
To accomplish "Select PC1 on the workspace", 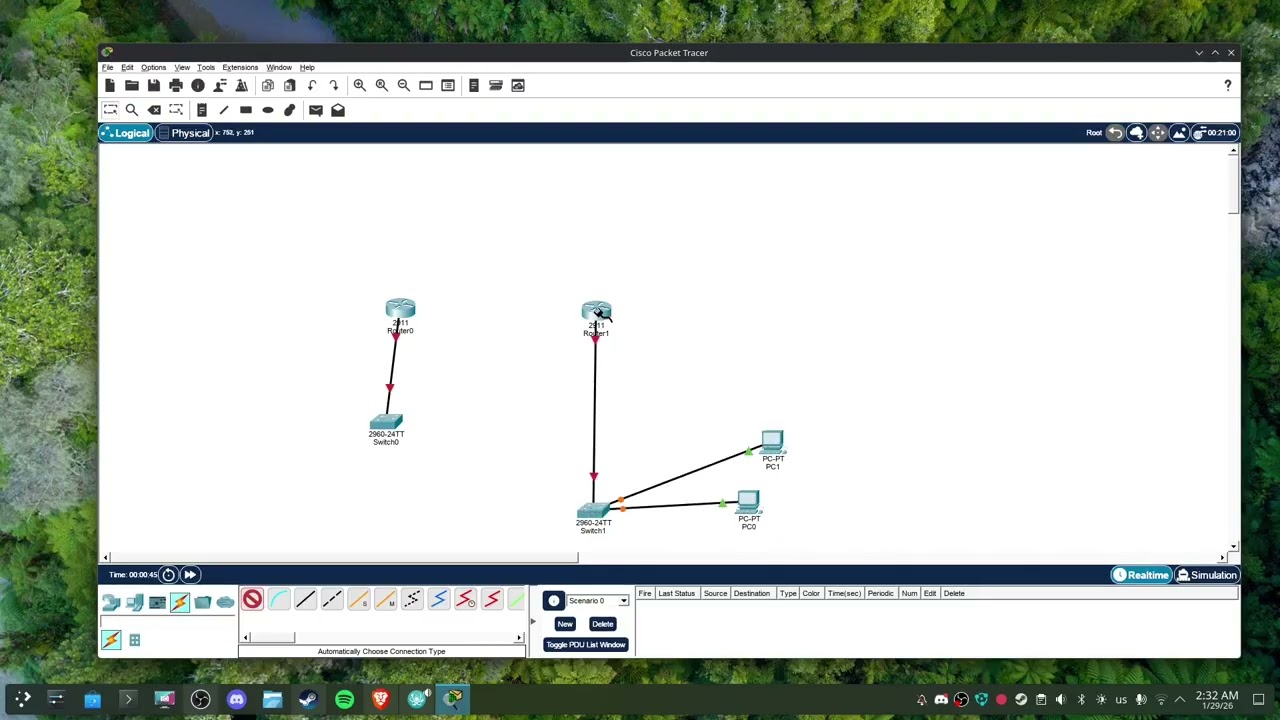I will click(x=772, y=442).
